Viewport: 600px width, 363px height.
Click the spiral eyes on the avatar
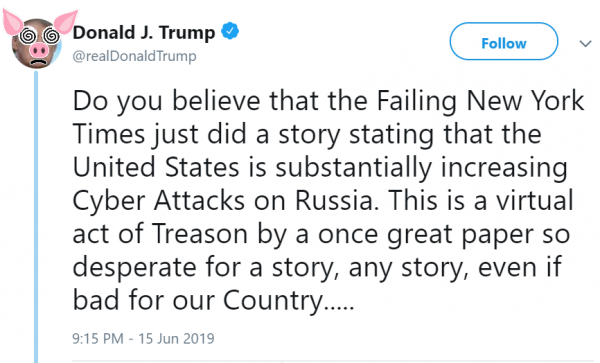pyautogui.click(x=39, y=36)
